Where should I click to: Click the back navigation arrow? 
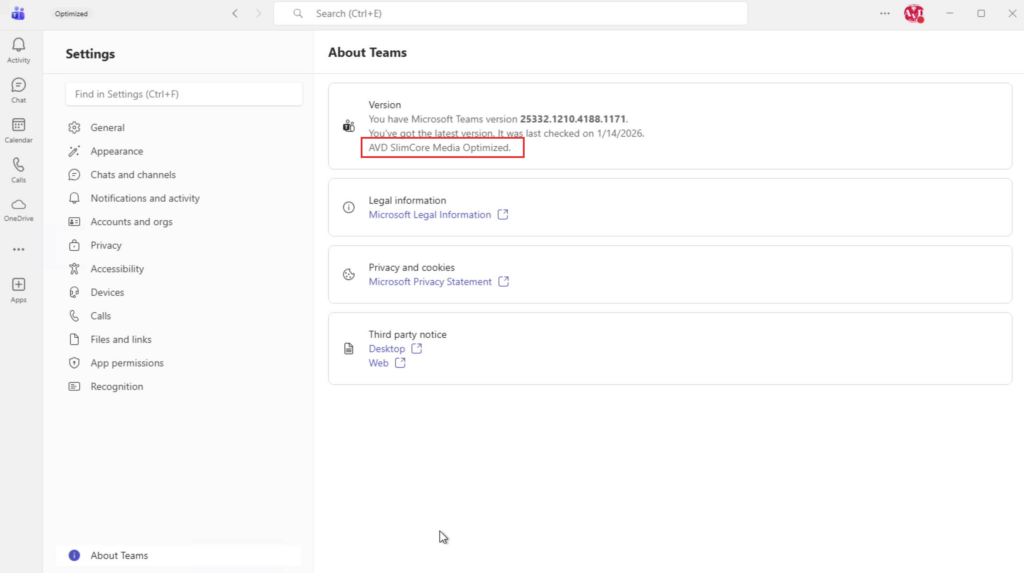pos(235,14)
